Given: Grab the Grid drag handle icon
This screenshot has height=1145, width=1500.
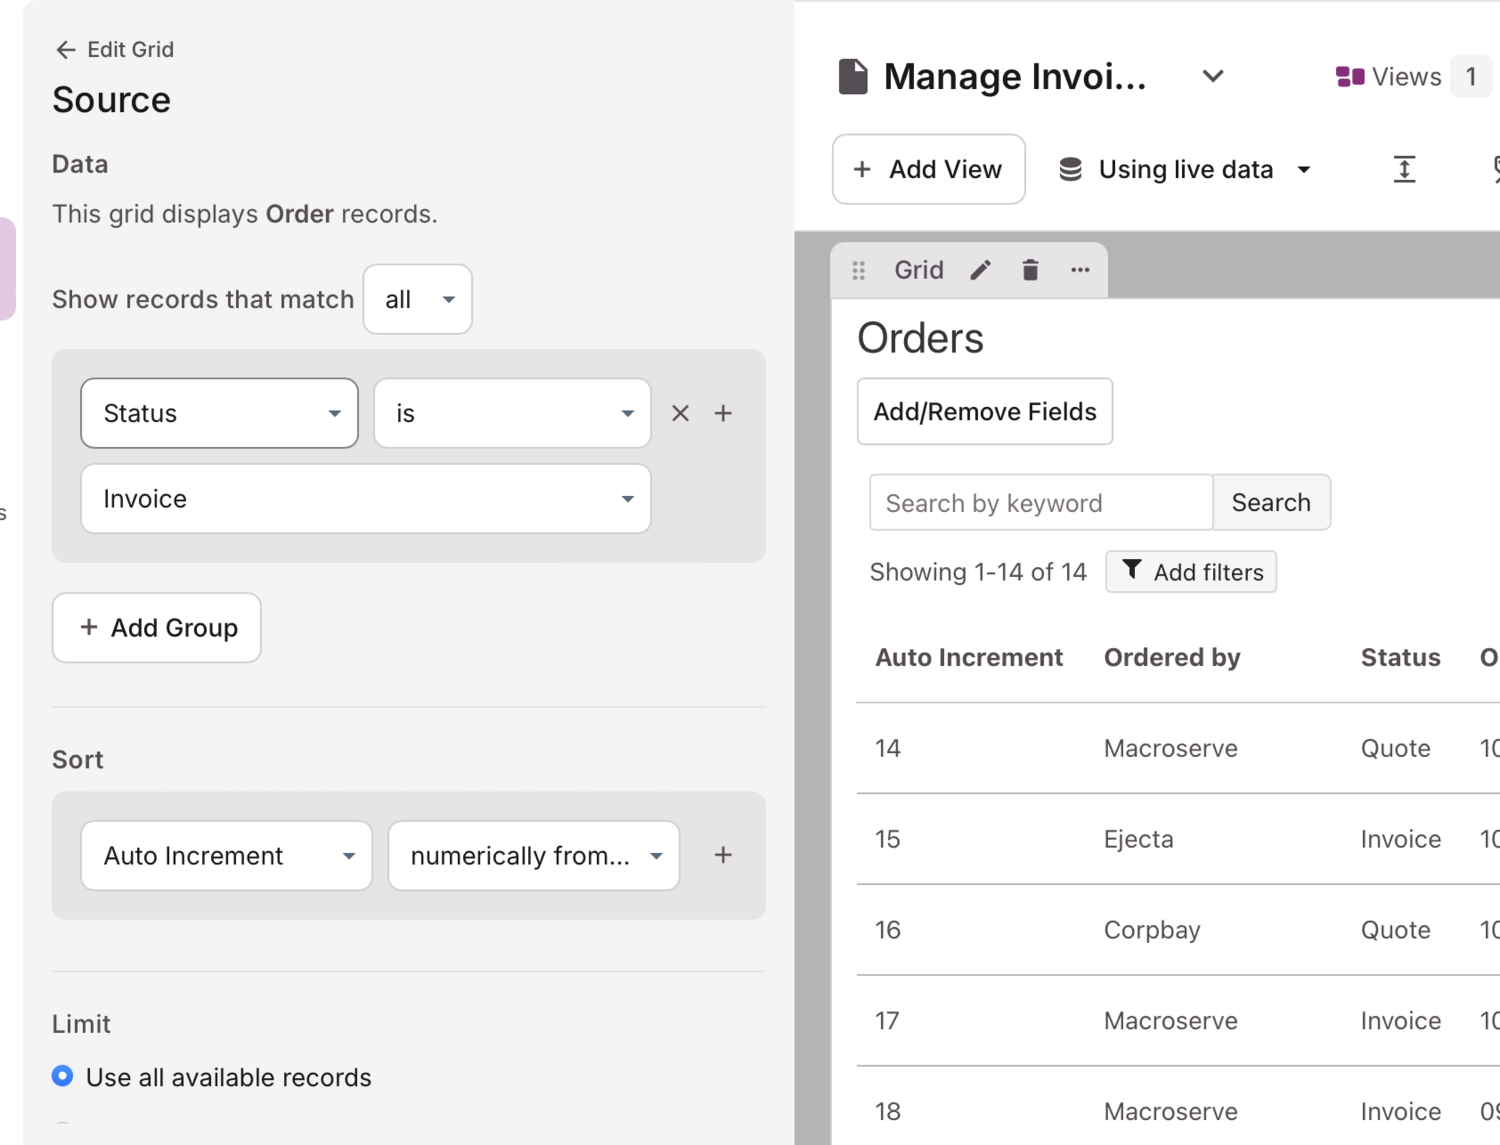Looking at the screenshot, I should tap(858, 270).
